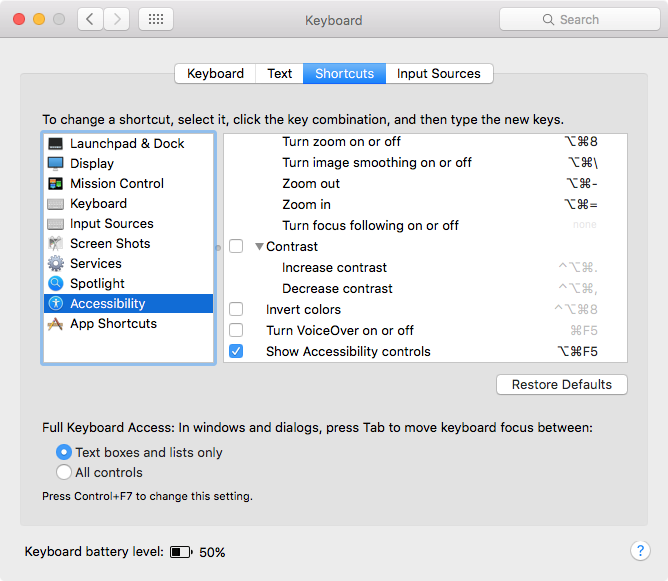Switch to the Keyboard tab

pos(215,74)
